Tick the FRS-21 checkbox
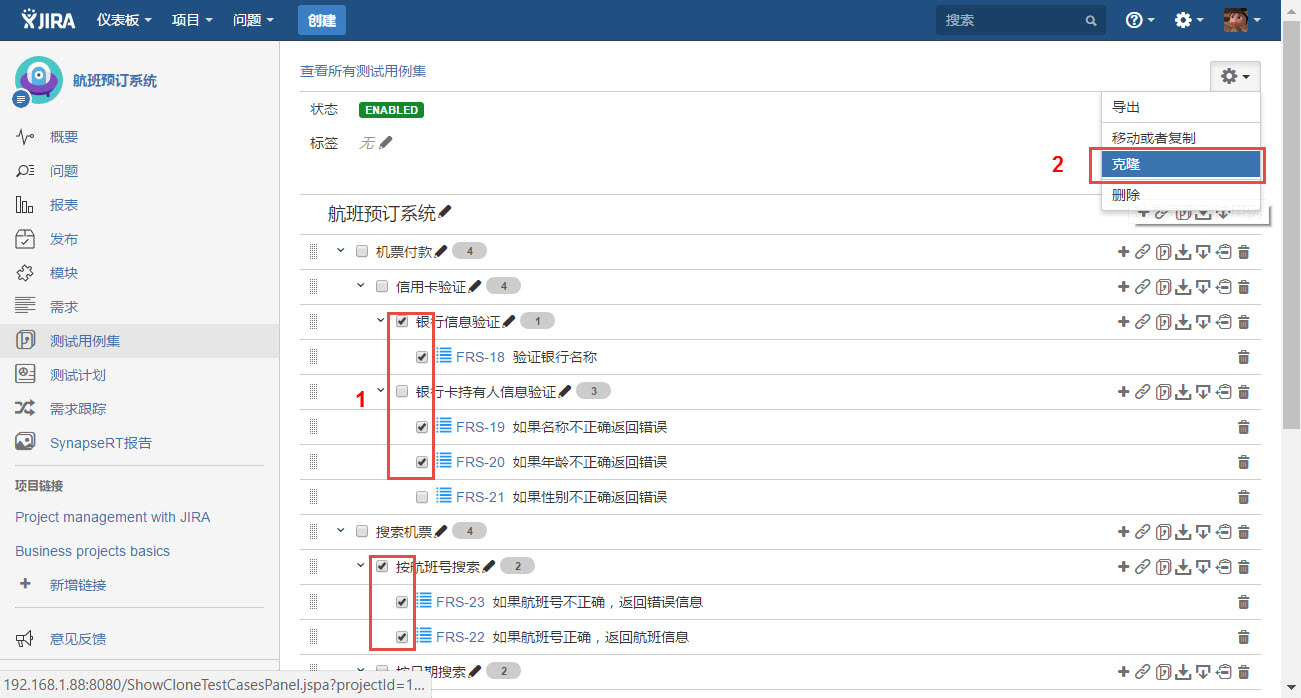This screenshot has height=698, width=1301. pos(422,497)
